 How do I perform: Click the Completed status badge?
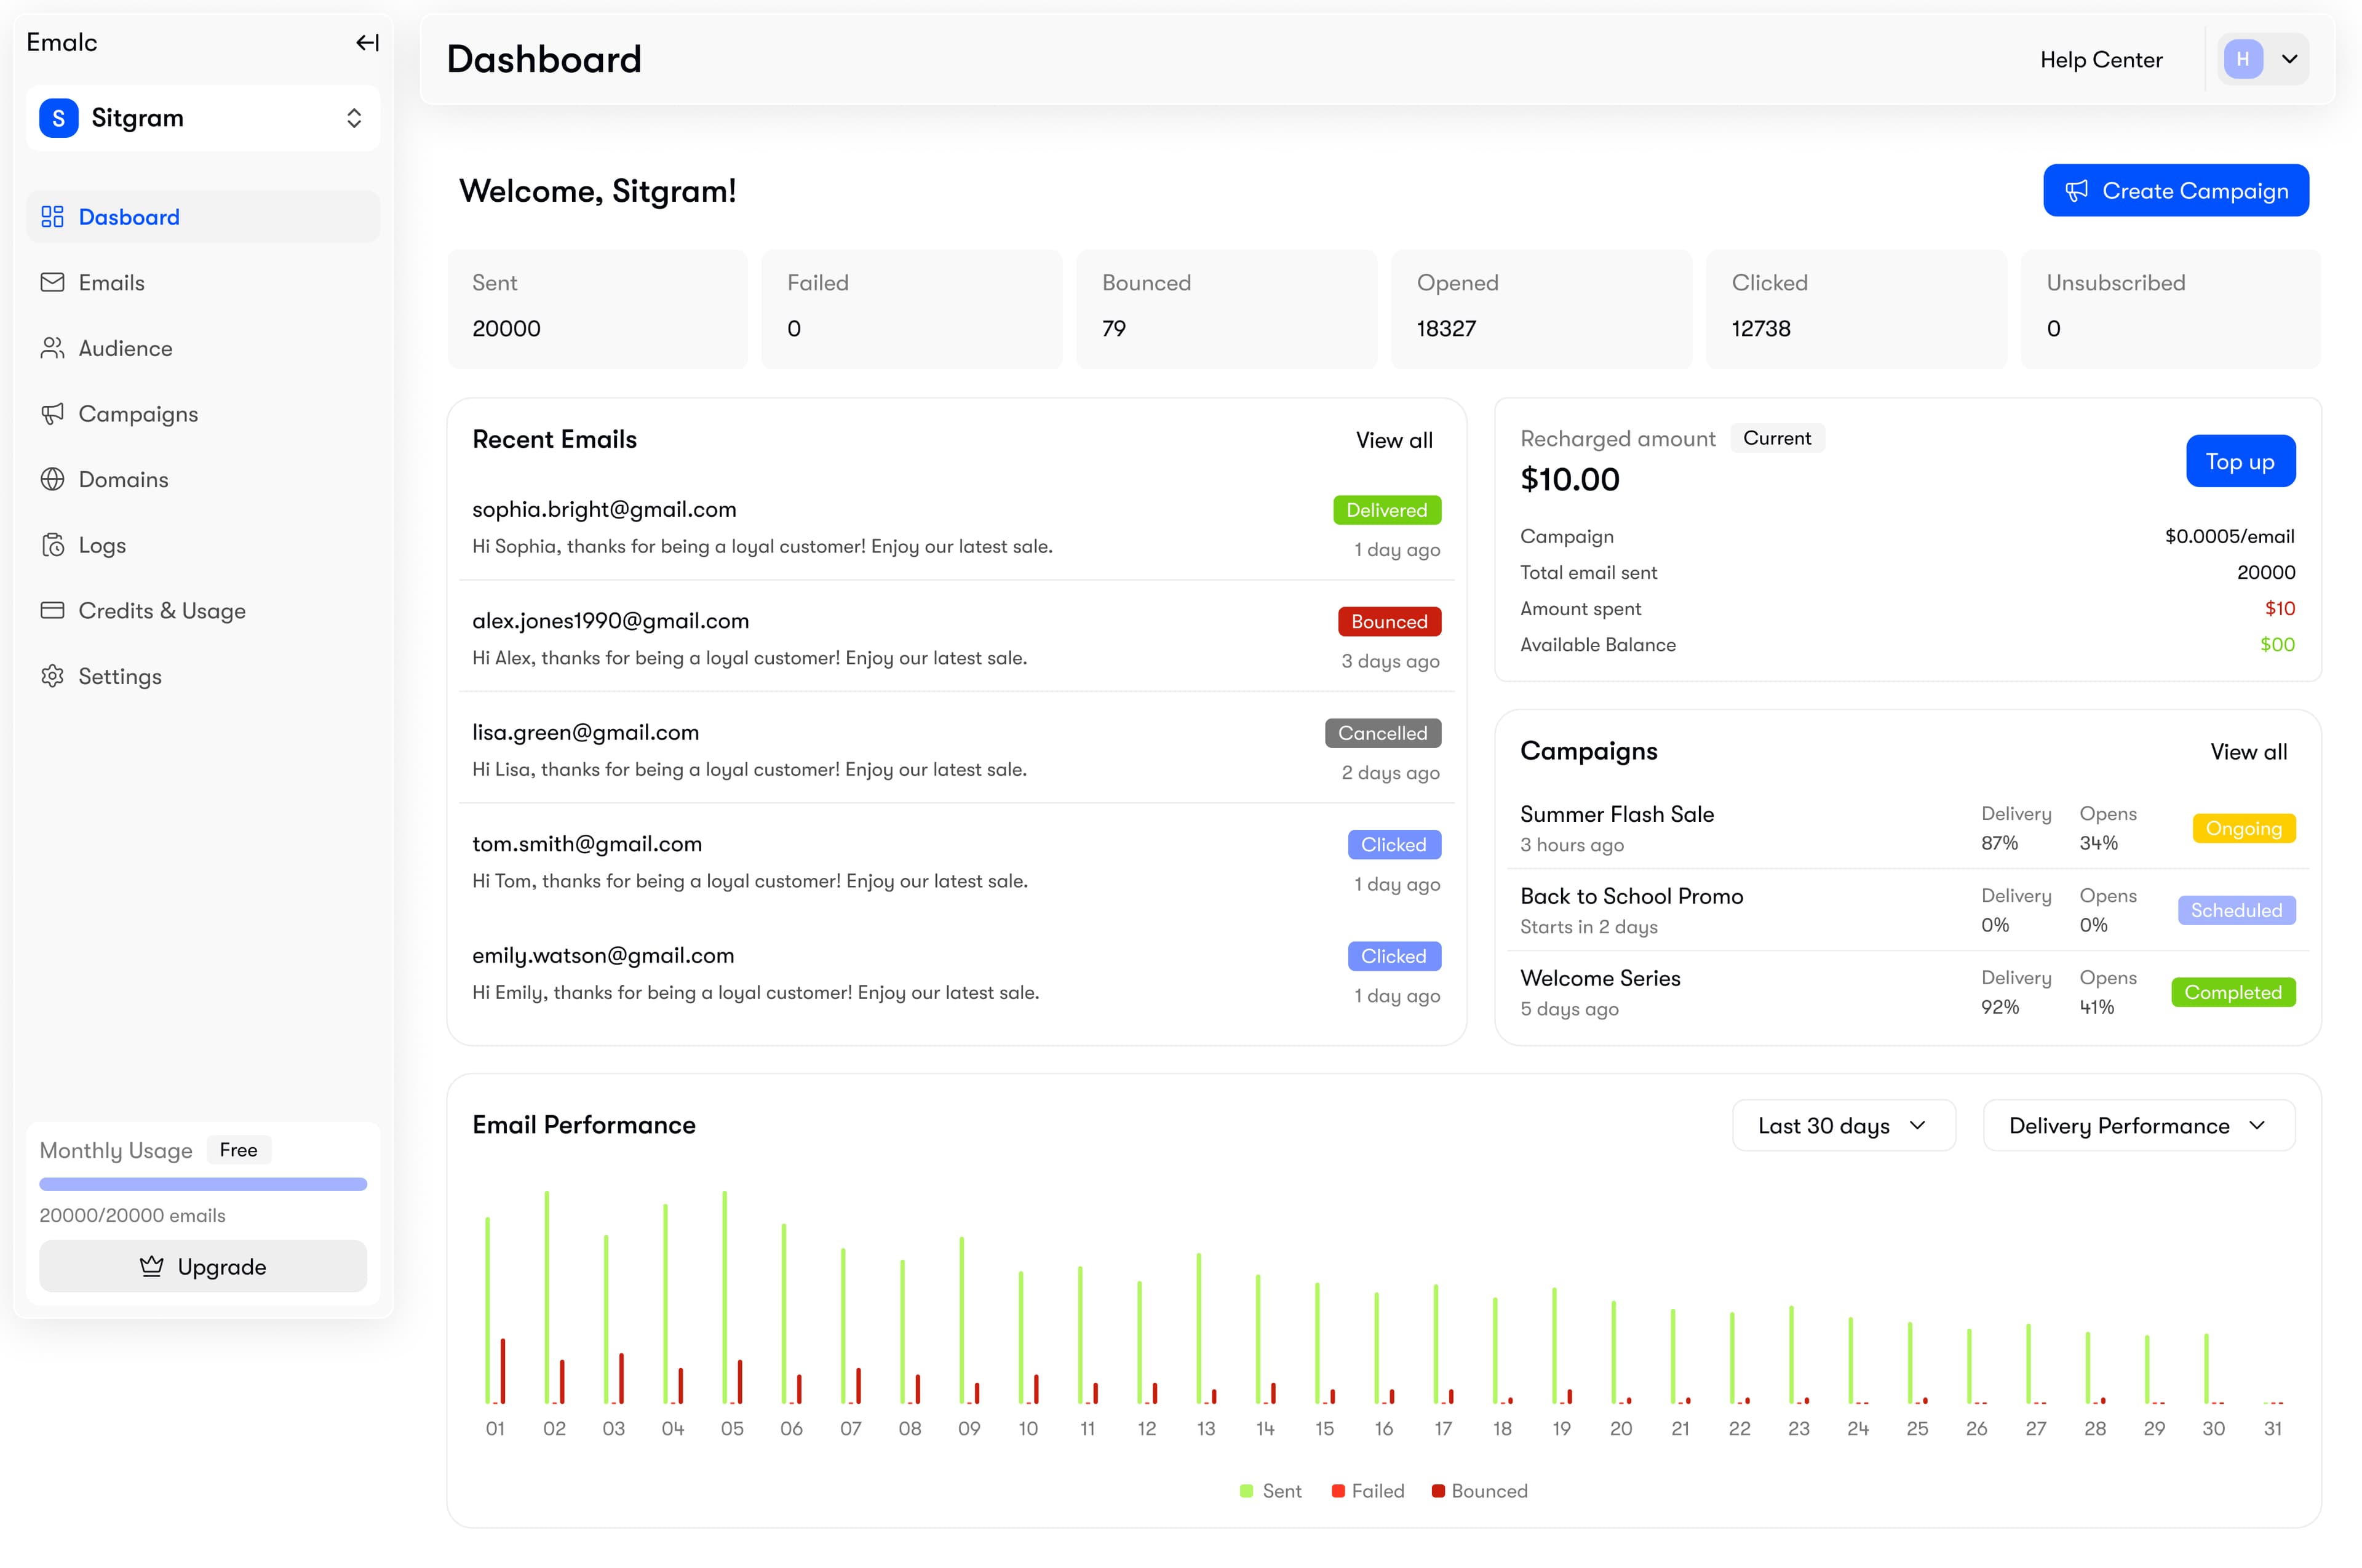(2233, 992)
